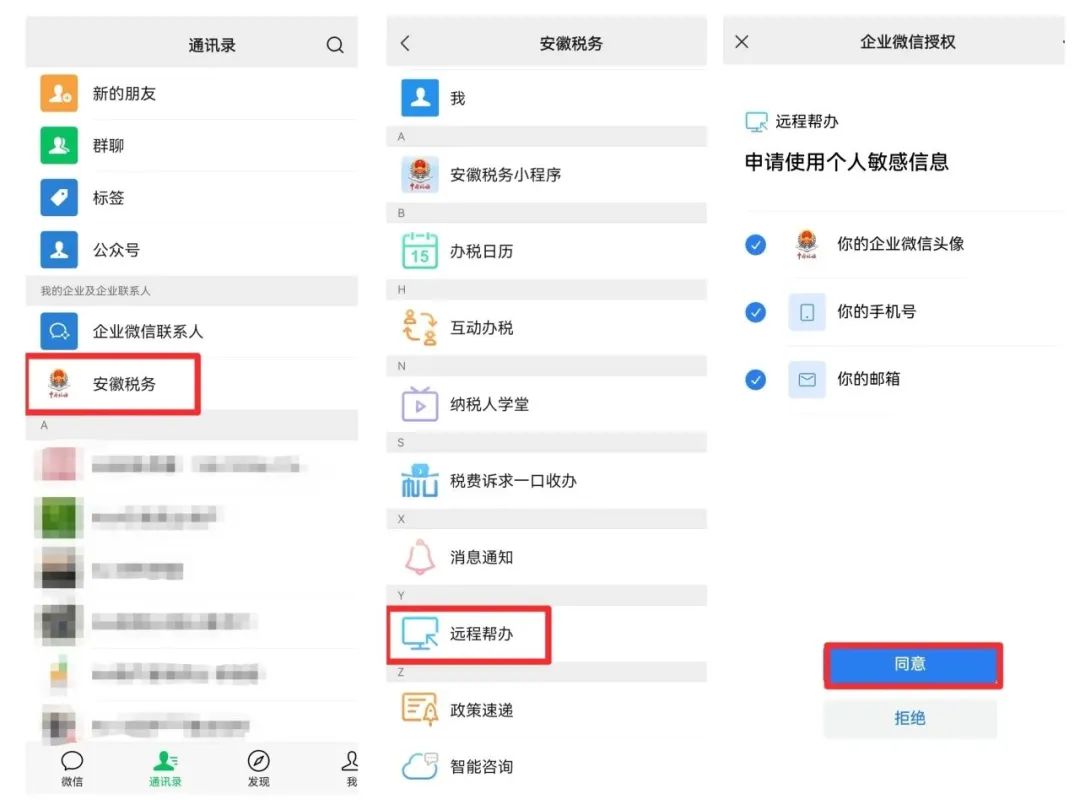
Task: Select 办税日历 label
Action: pos(481,251)
